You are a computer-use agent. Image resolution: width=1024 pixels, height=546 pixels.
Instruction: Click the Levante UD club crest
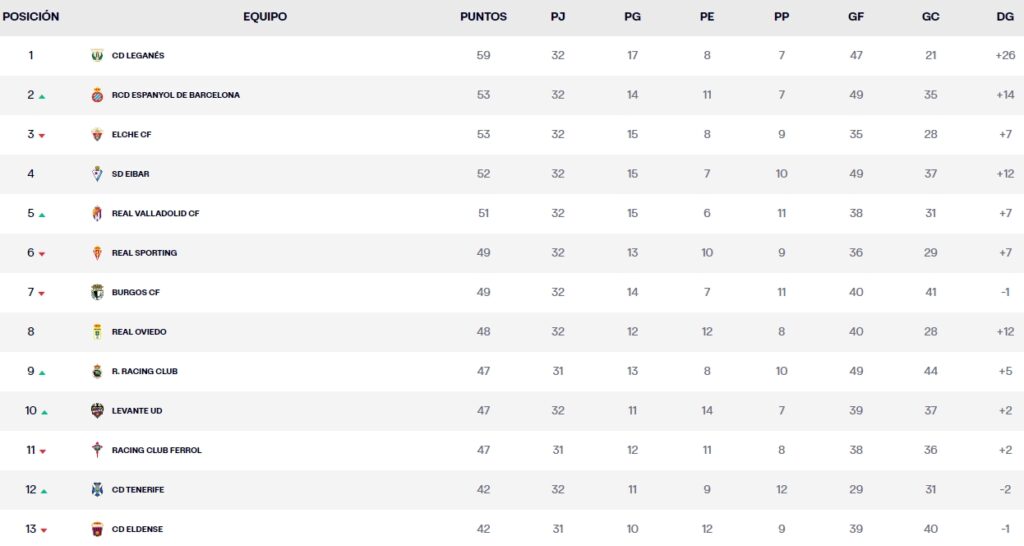pos(97,411)
